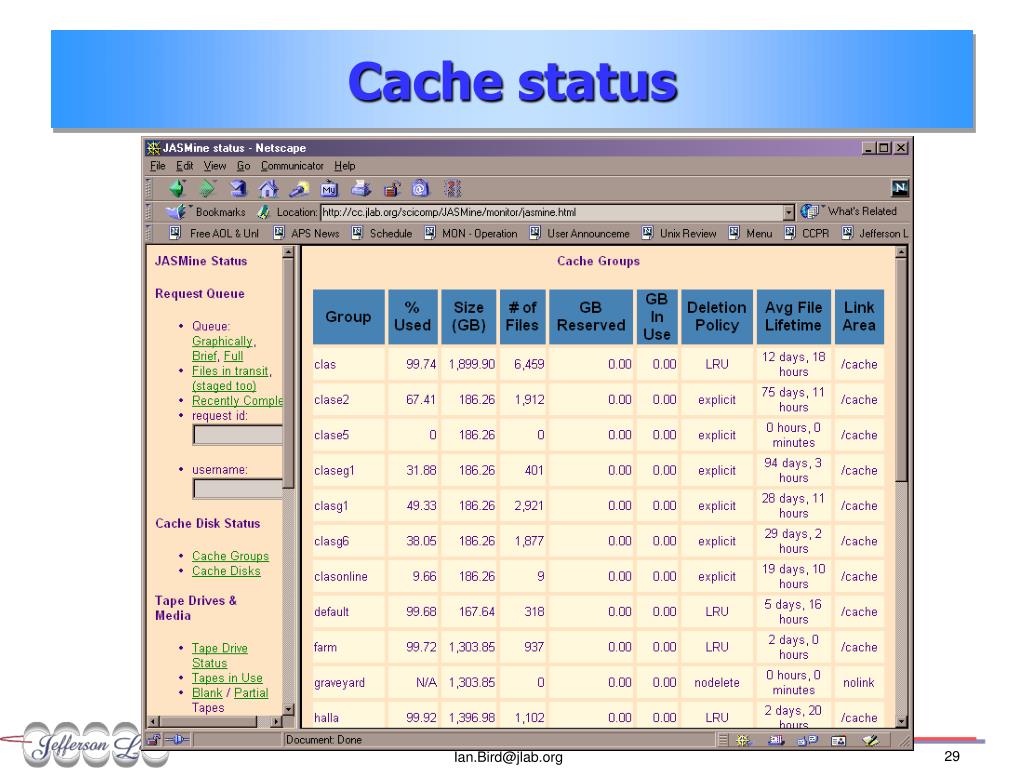Open the Bookmarks dropdown
The width and height of the screenshot is (1024, 768).
click(x=220, y=212)
